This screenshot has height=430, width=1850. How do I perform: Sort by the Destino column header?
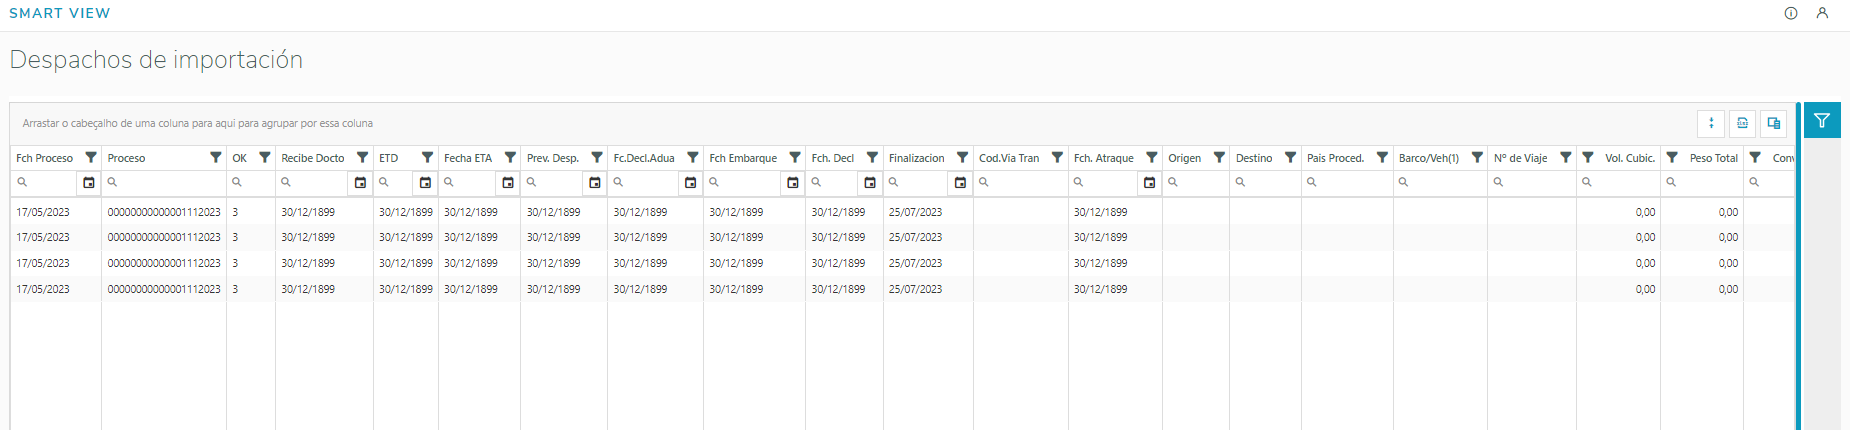pyautogui.click(x=1254, y=158)
